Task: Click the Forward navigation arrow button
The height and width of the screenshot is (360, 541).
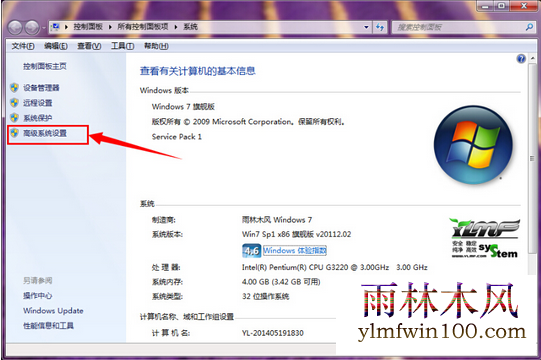Action: click(x=32, y=28)
